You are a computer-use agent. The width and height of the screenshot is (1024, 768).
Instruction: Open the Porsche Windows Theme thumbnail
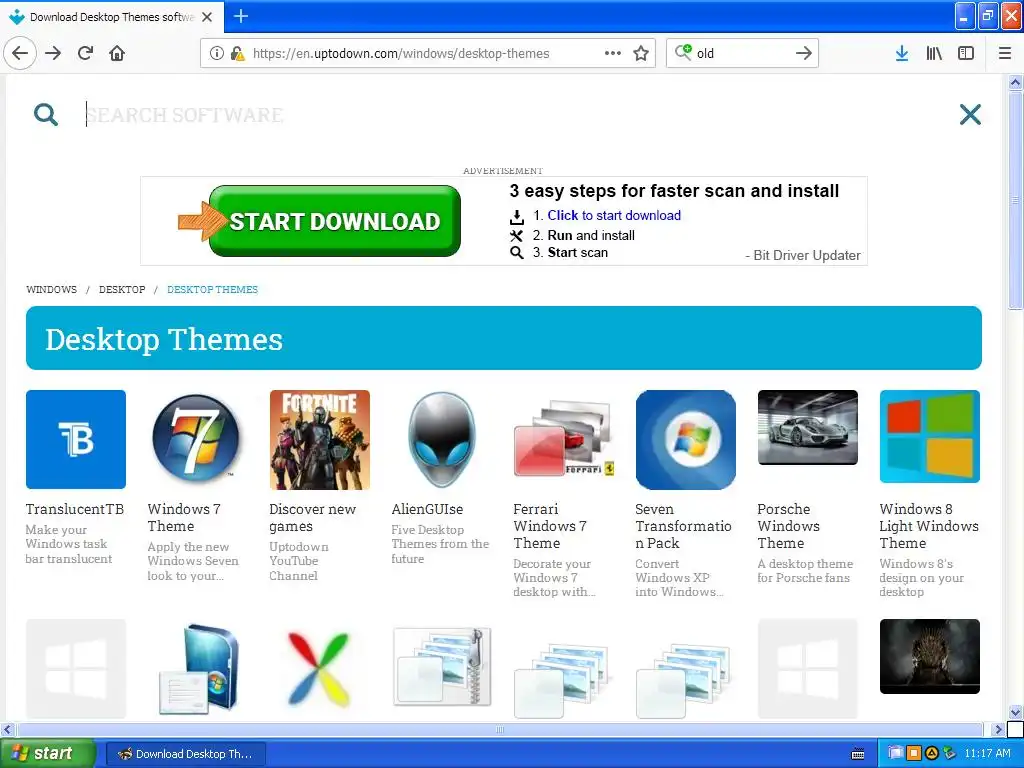point(808,427)
